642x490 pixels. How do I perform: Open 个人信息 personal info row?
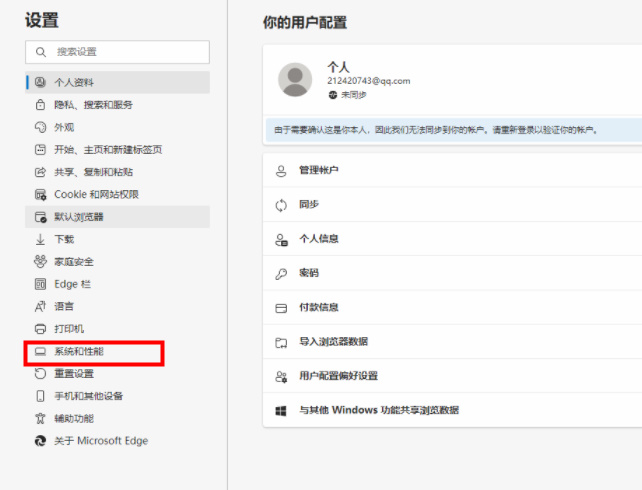coord(452,239)
